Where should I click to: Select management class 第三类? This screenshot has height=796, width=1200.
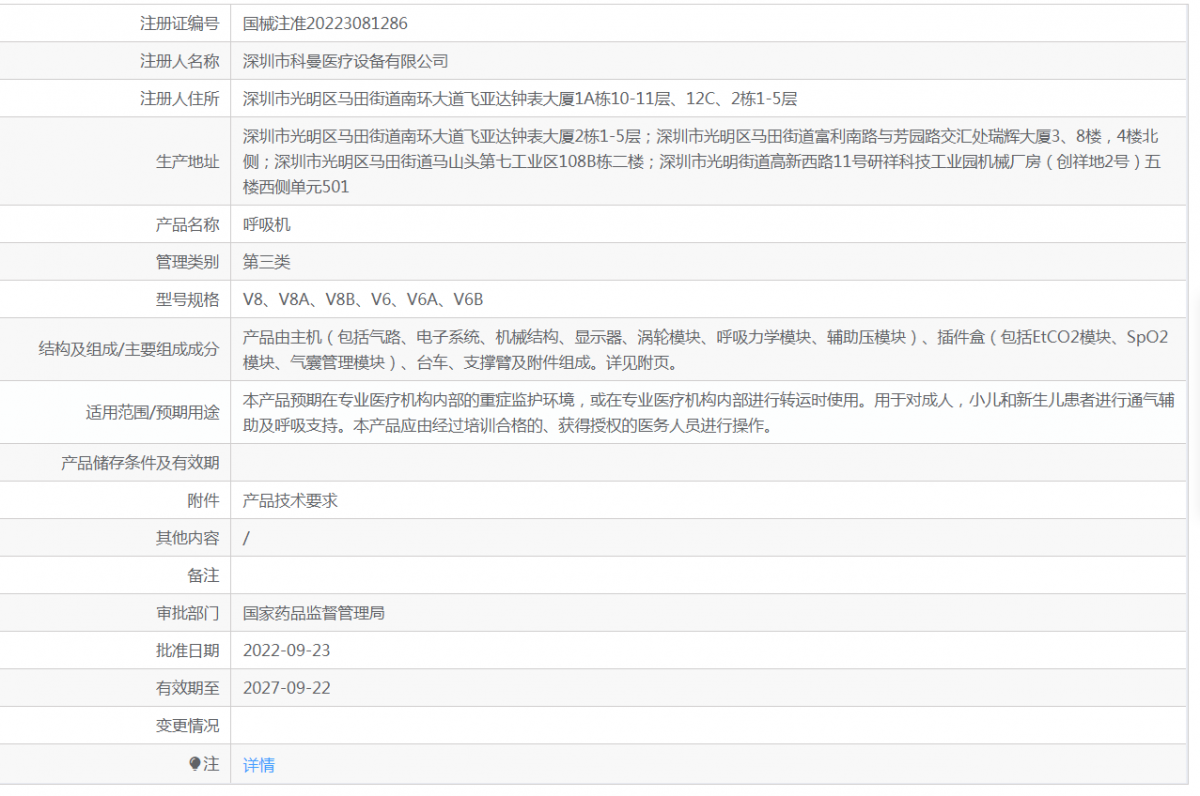(x=267, y=262)
